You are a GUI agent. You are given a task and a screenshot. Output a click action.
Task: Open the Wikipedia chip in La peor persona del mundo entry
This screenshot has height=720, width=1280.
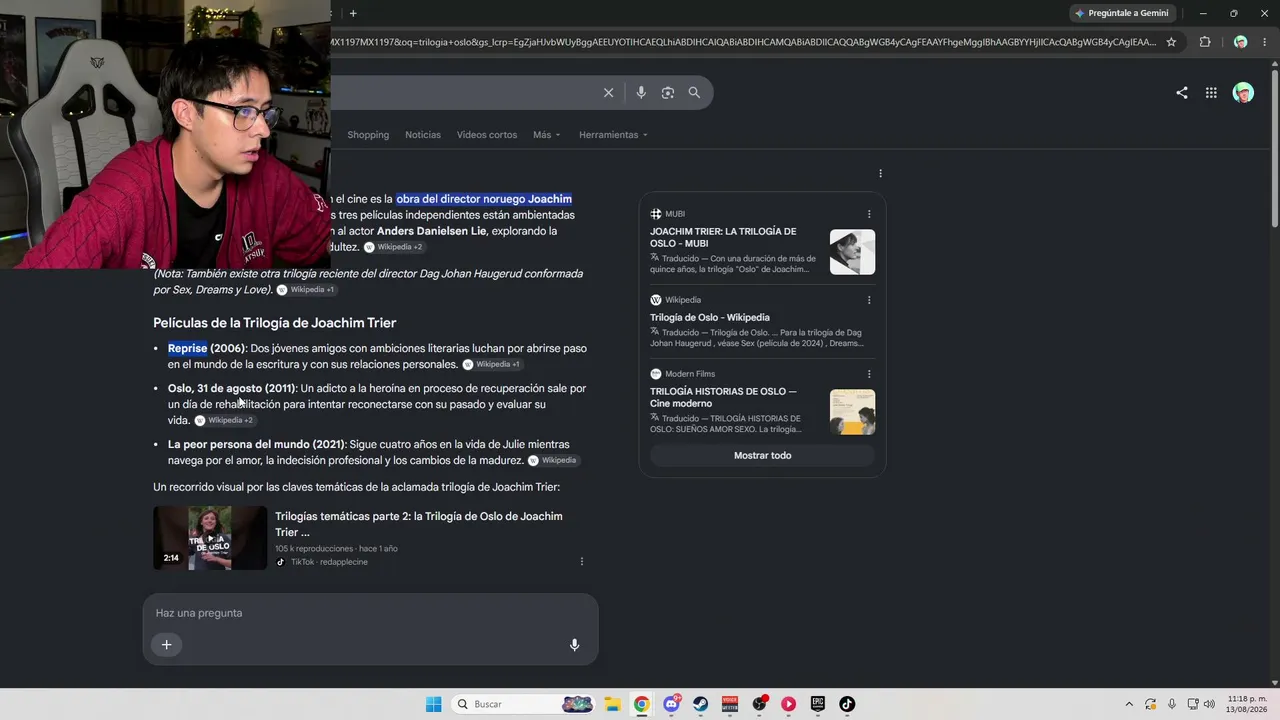tap(553, 461)
